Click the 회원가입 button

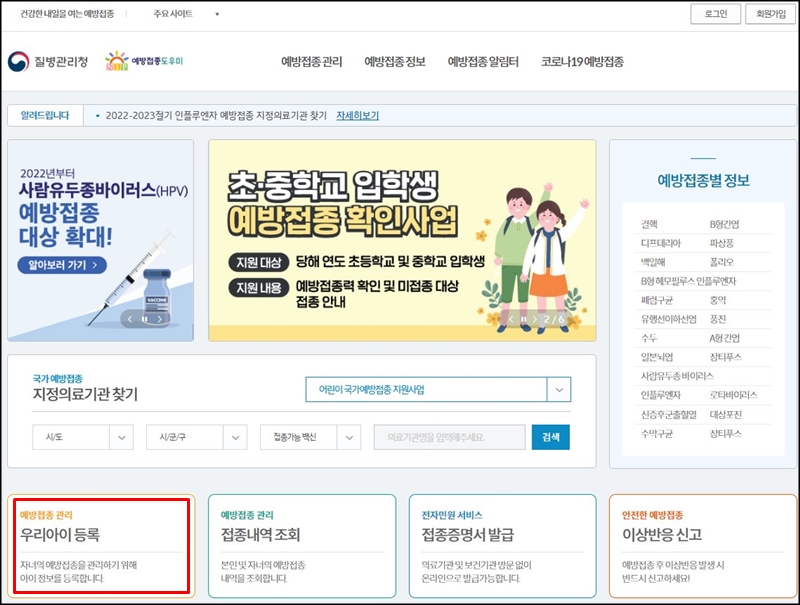point(771,14)
